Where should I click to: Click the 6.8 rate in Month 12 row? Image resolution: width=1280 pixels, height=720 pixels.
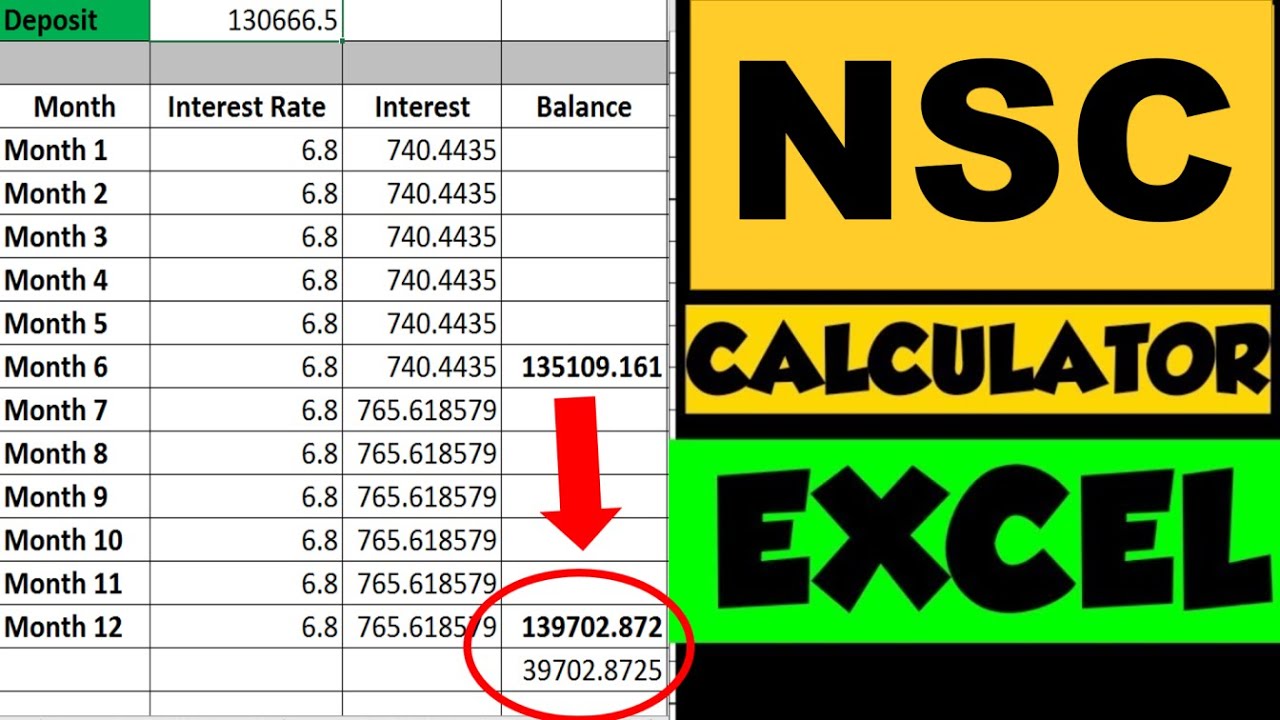click(x=246, y=627)
